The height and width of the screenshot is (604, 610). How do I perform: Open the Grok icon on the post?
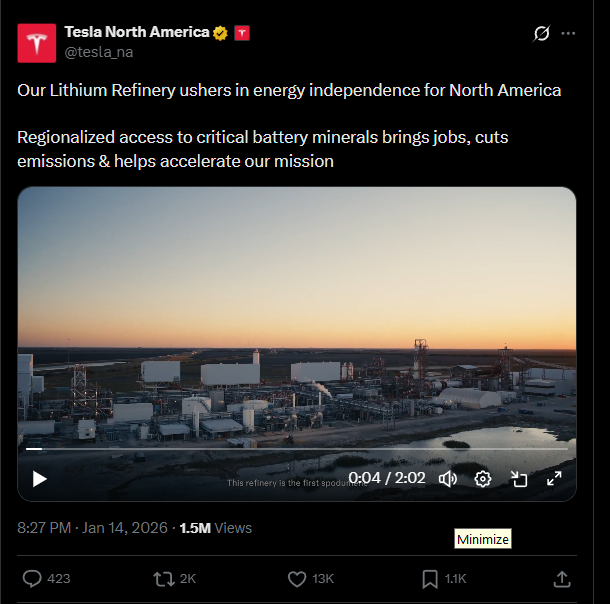click(541, 33)
